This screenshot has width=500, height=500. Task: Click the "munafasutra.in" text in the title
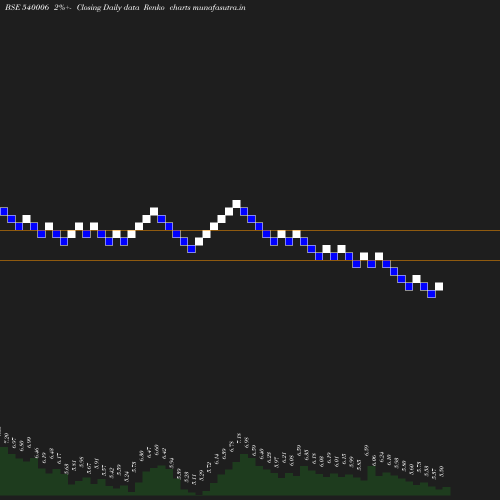tap(219, 7)
